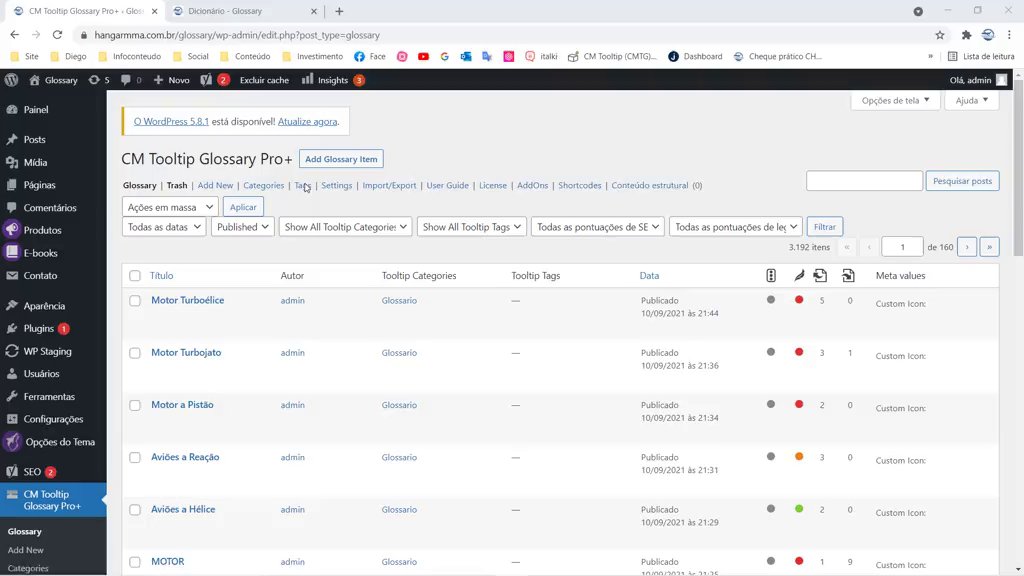Viewport: 1024px width, 576px height.
Task: Click the Pesquisar posts button
Action: pos(963,181)
